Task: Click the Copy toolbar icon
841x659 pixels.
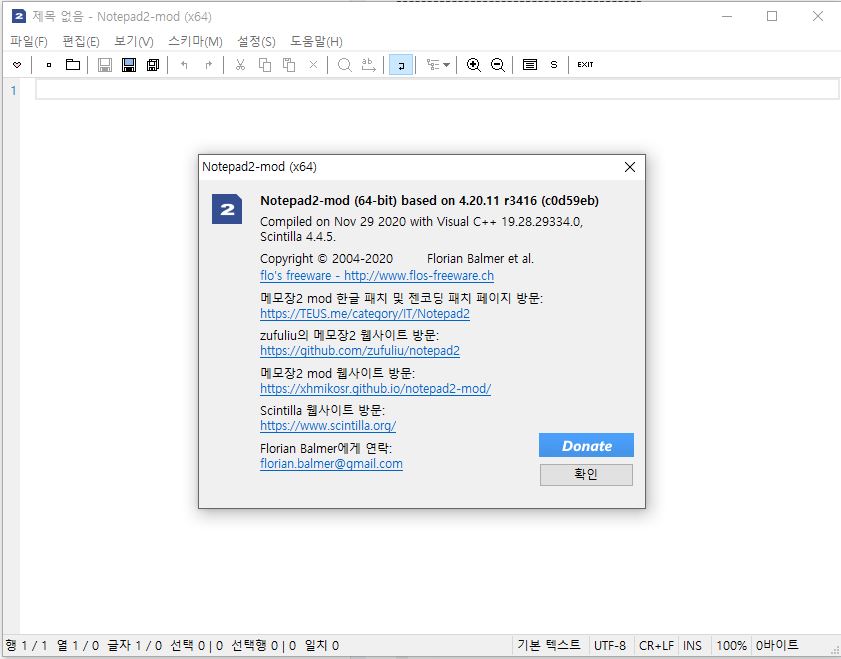Action: [x=264, y=65]
